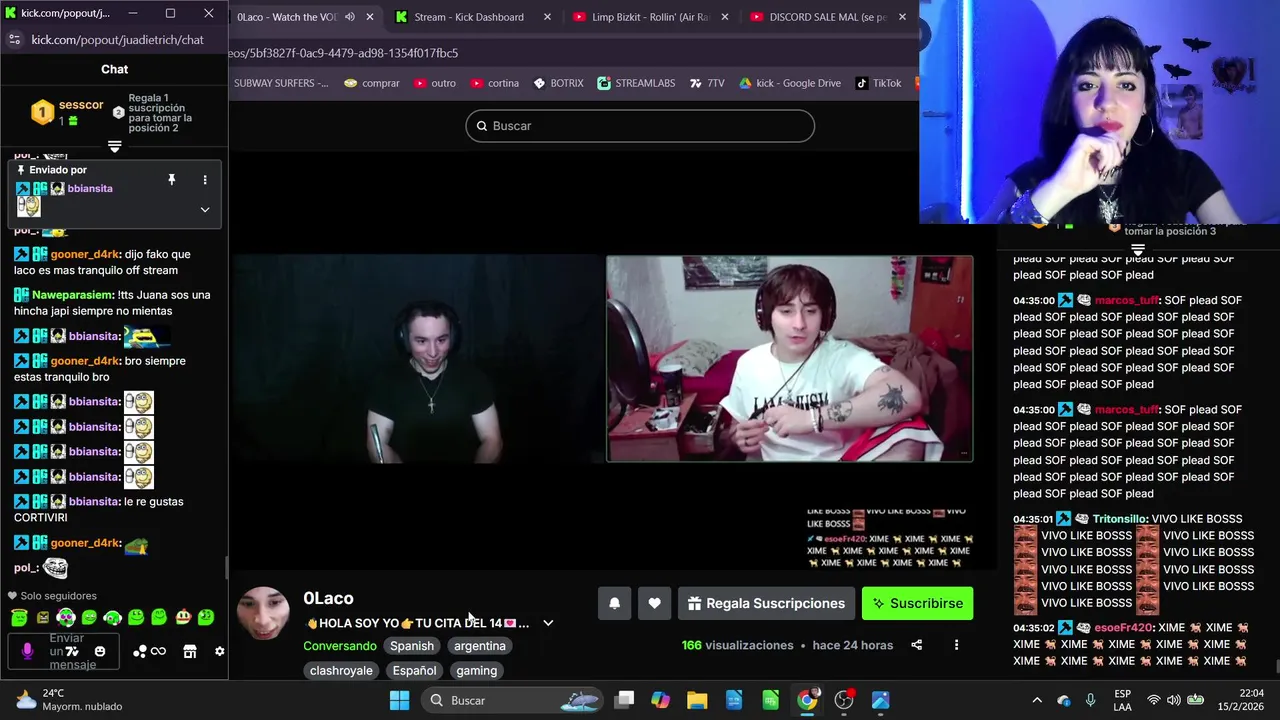Toggle notification bell for 0Laco
Image resolution: width=1280 pixels, height=720 pixels.
tap(614, 603)
